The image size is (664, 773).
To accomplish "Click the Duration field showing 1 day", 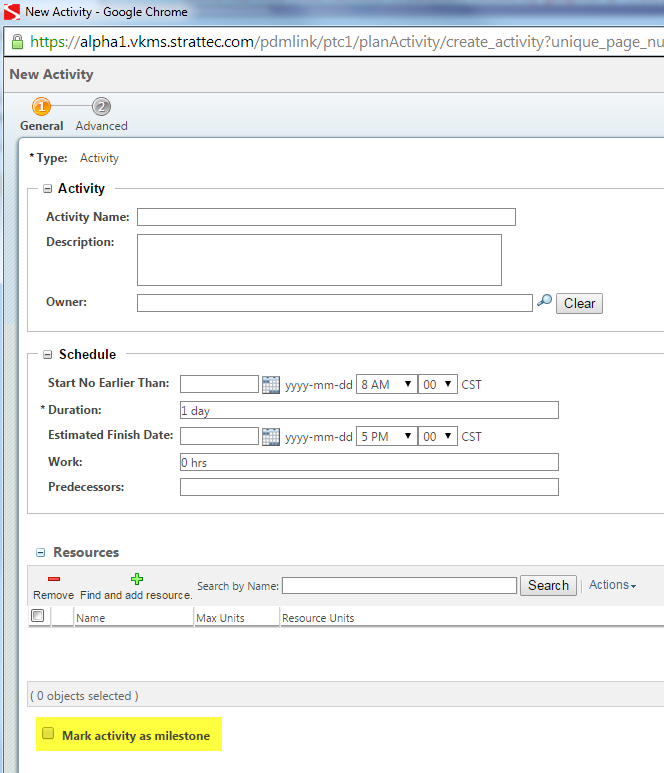I will pyautogui.click(x=369, y=410).
